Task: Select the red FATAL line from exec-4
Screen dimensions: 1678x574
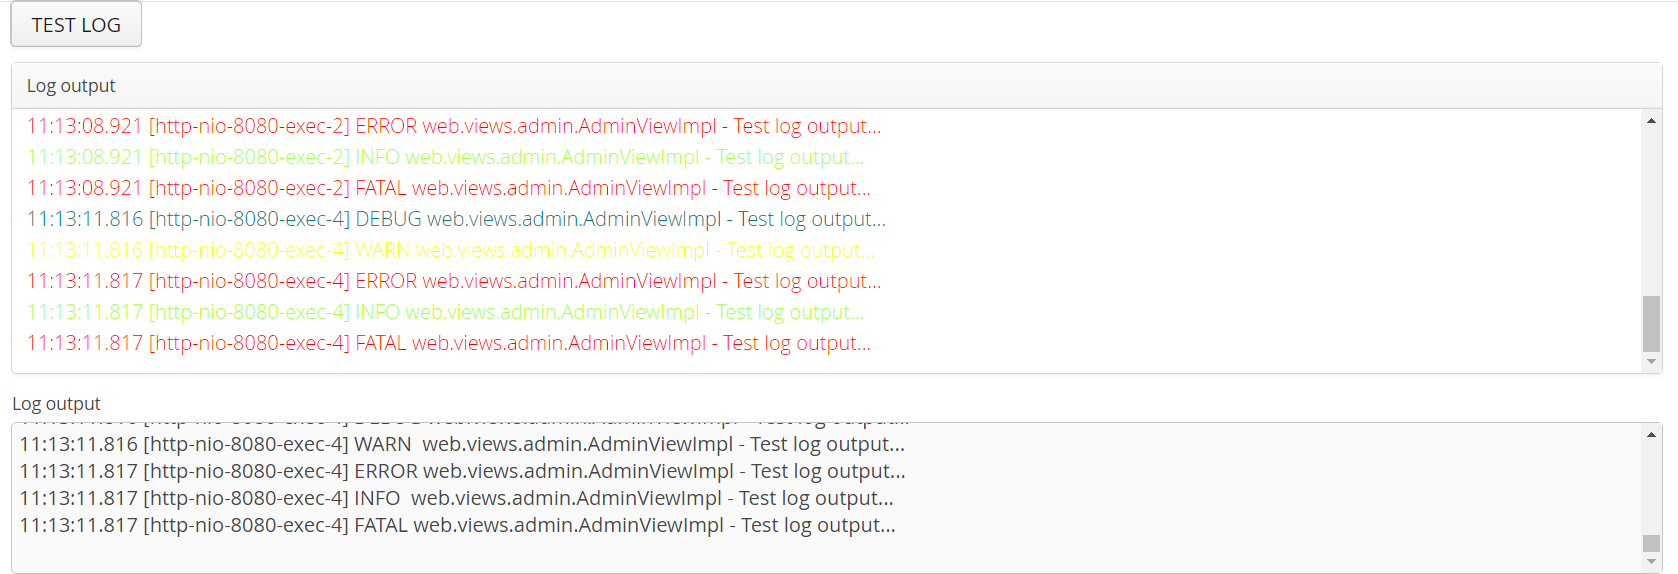Action: coord(449,343)
